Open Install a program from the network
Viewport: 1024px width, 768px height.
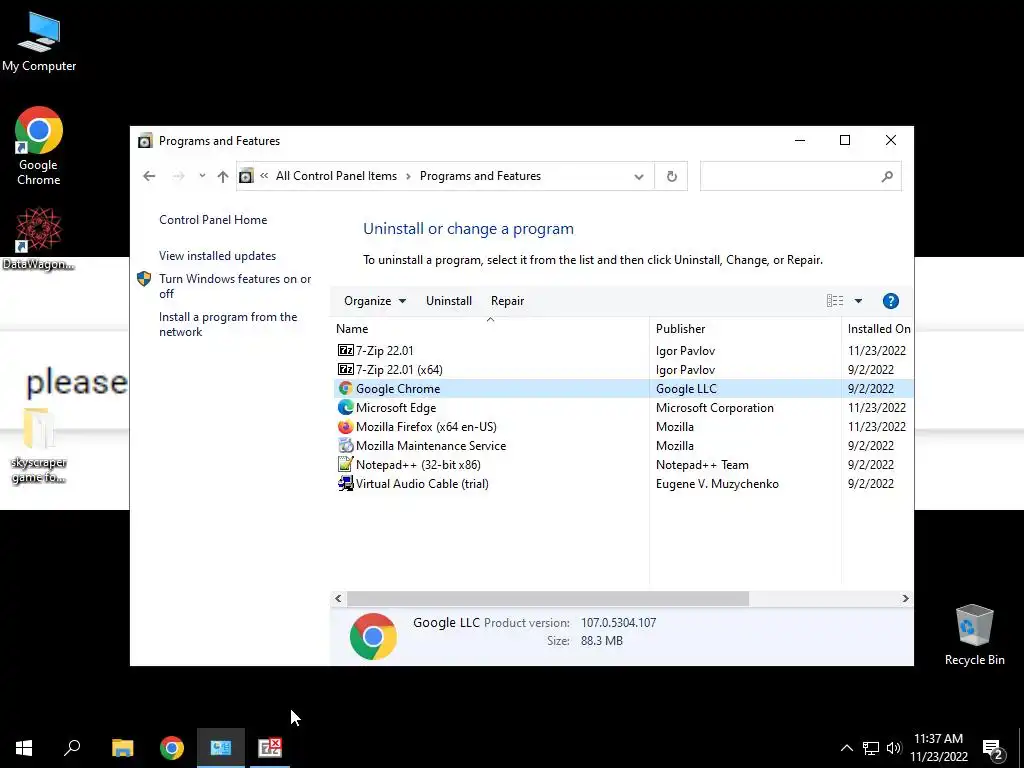[228, 324]
